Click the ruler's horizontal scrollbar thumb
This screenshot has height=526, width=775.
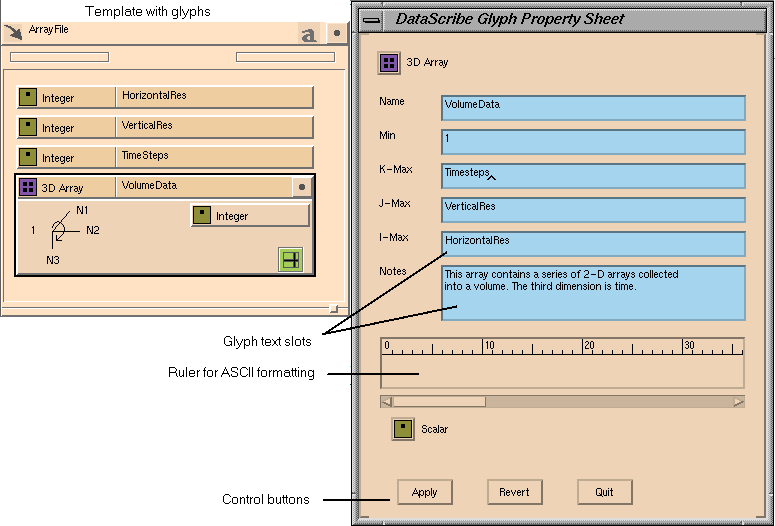coord(438,402)
